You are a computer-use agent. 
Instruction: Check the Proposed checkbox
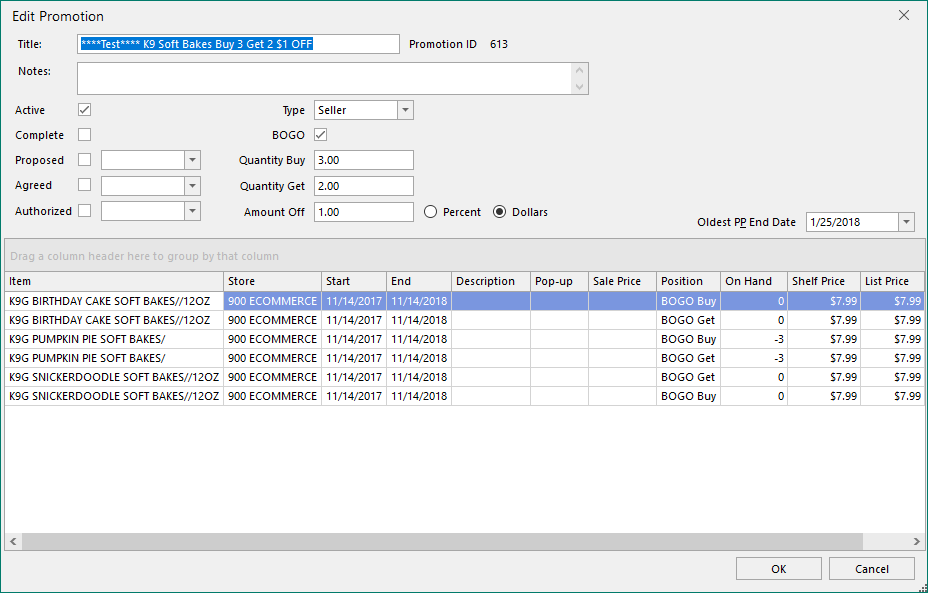tap(85, 159)
